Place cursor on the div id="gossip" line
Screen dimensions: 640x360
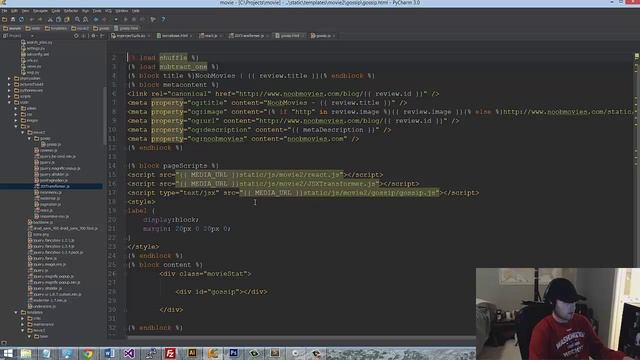221,292
